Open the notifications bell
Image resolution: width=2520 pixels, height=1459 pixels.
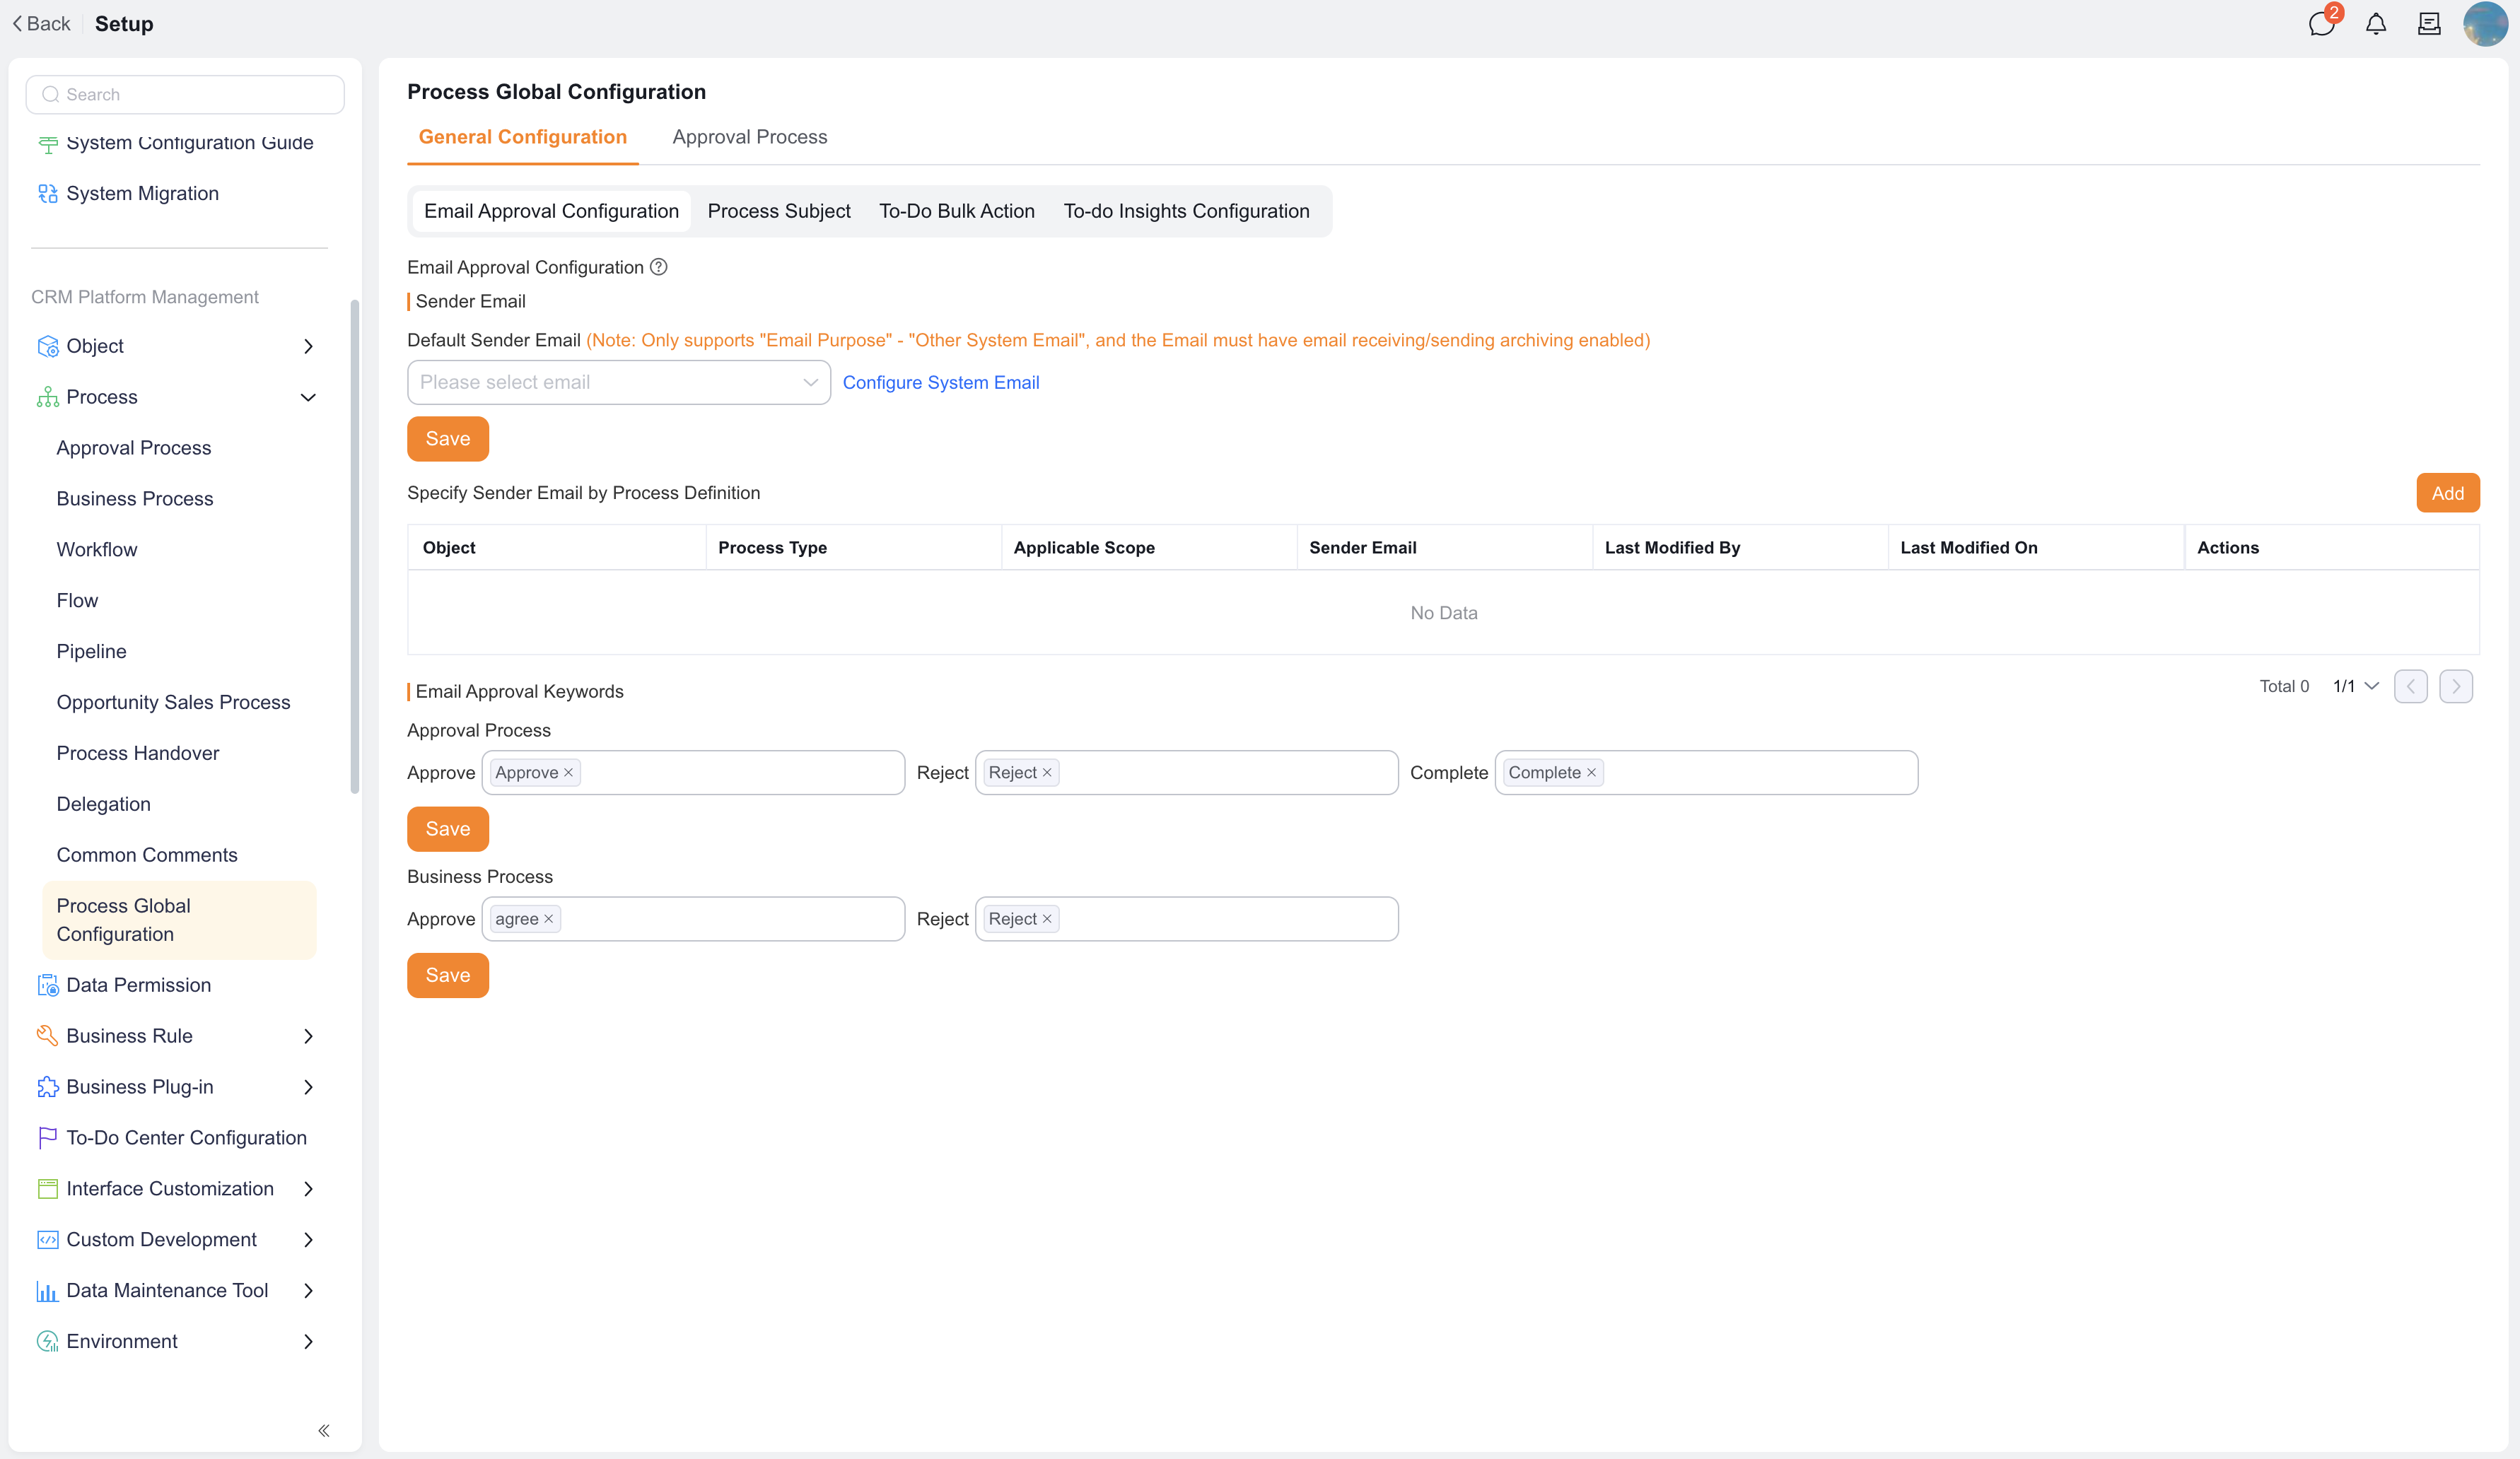coord(2376,24)
